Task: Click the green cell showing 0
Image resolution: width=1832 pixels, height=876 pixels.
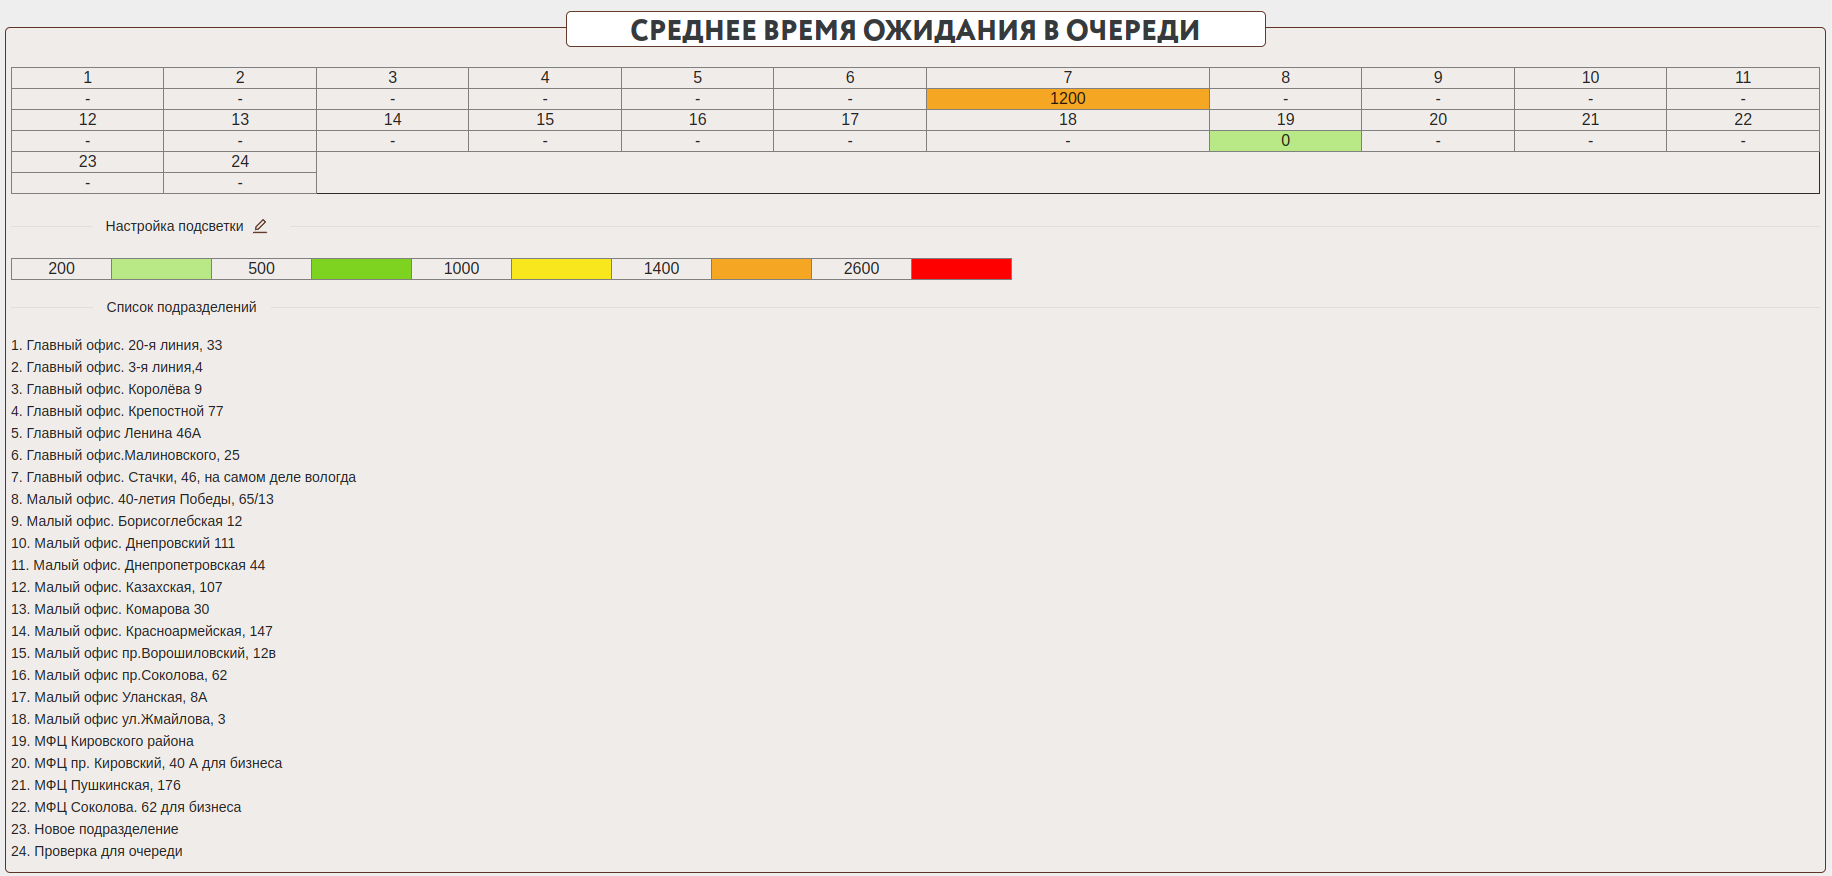Action: 1285,141
